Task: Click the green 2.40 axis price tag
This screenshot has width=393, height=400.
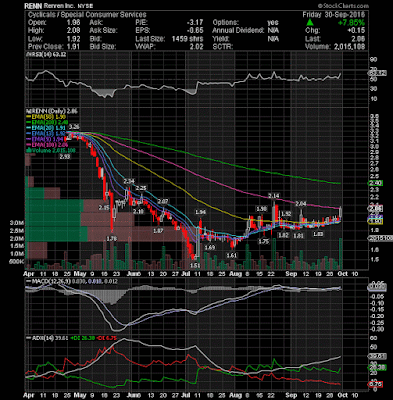Action: click(376, 183)
